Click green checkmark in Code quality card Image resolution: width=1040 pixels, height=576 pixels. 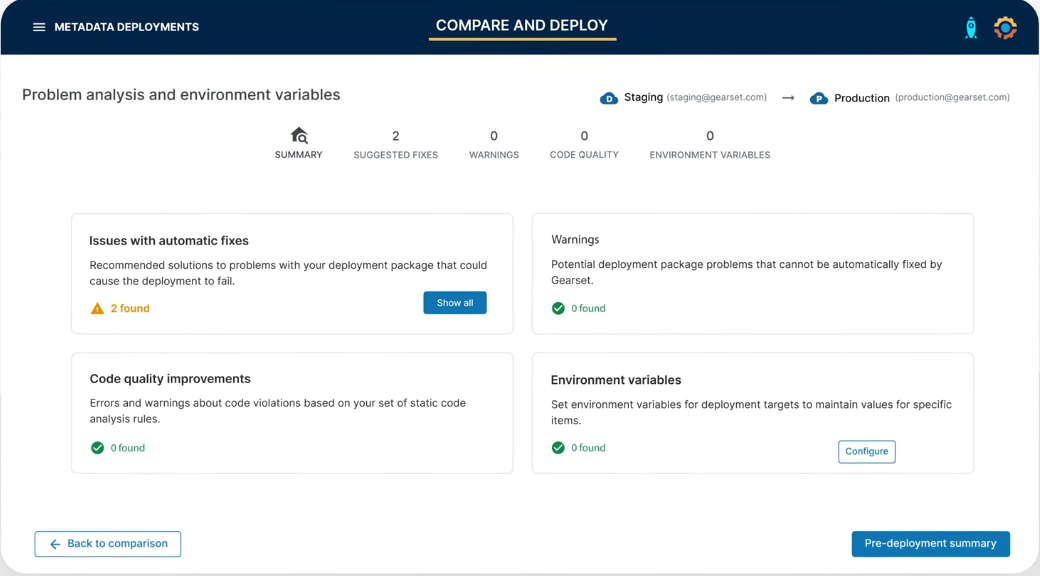click(x=97, y=448)
